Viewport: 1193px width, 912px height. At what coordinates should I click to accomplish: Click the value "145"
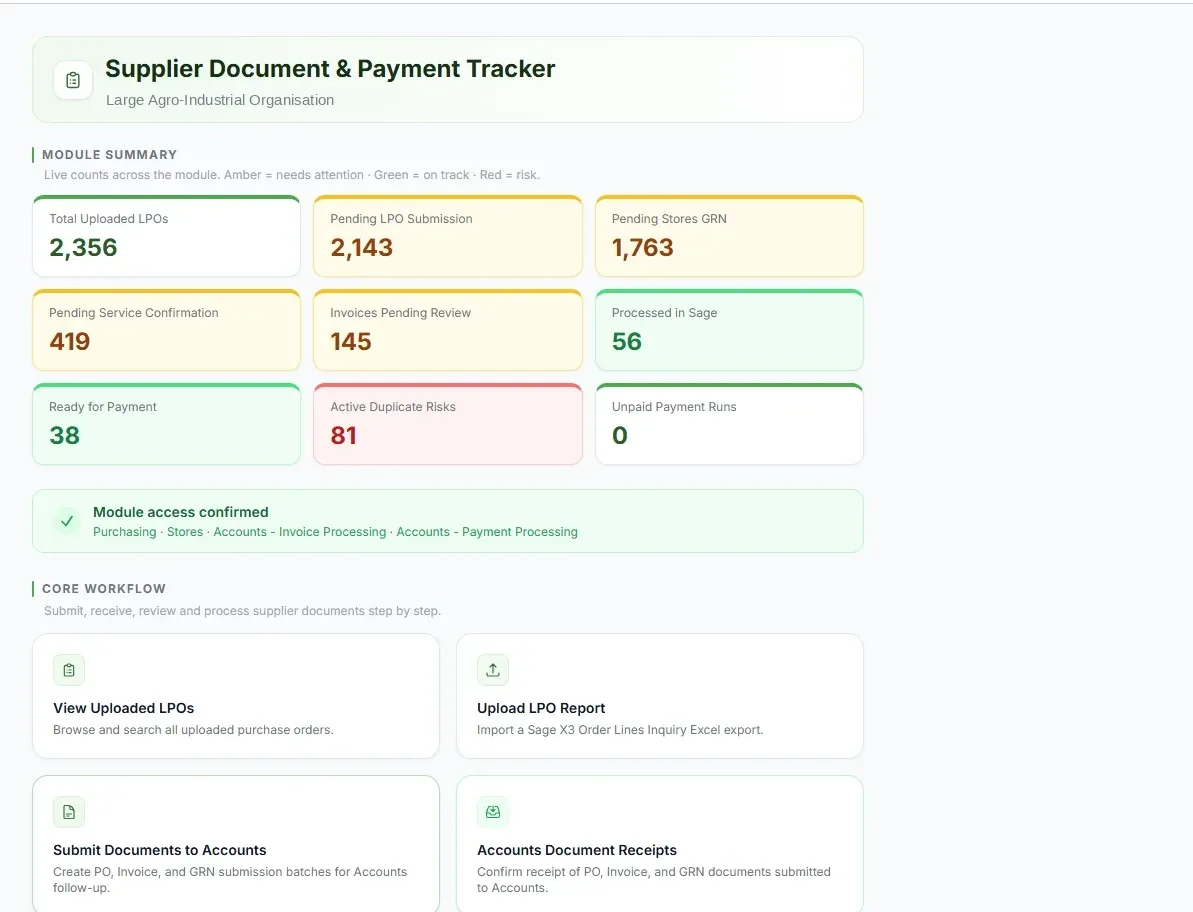[x=351, y=342]
